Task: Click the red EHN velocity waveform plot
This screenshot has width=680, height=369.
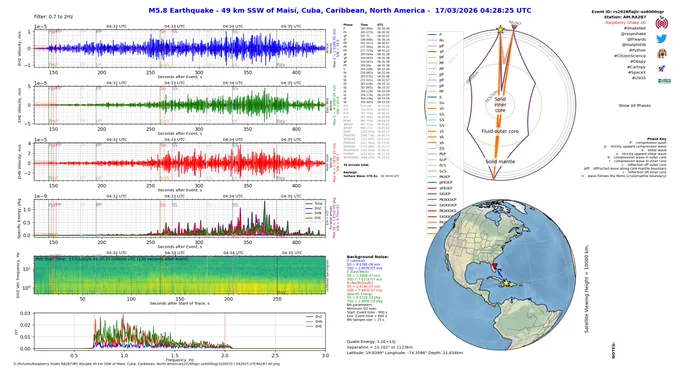Action: pos(180,162)
